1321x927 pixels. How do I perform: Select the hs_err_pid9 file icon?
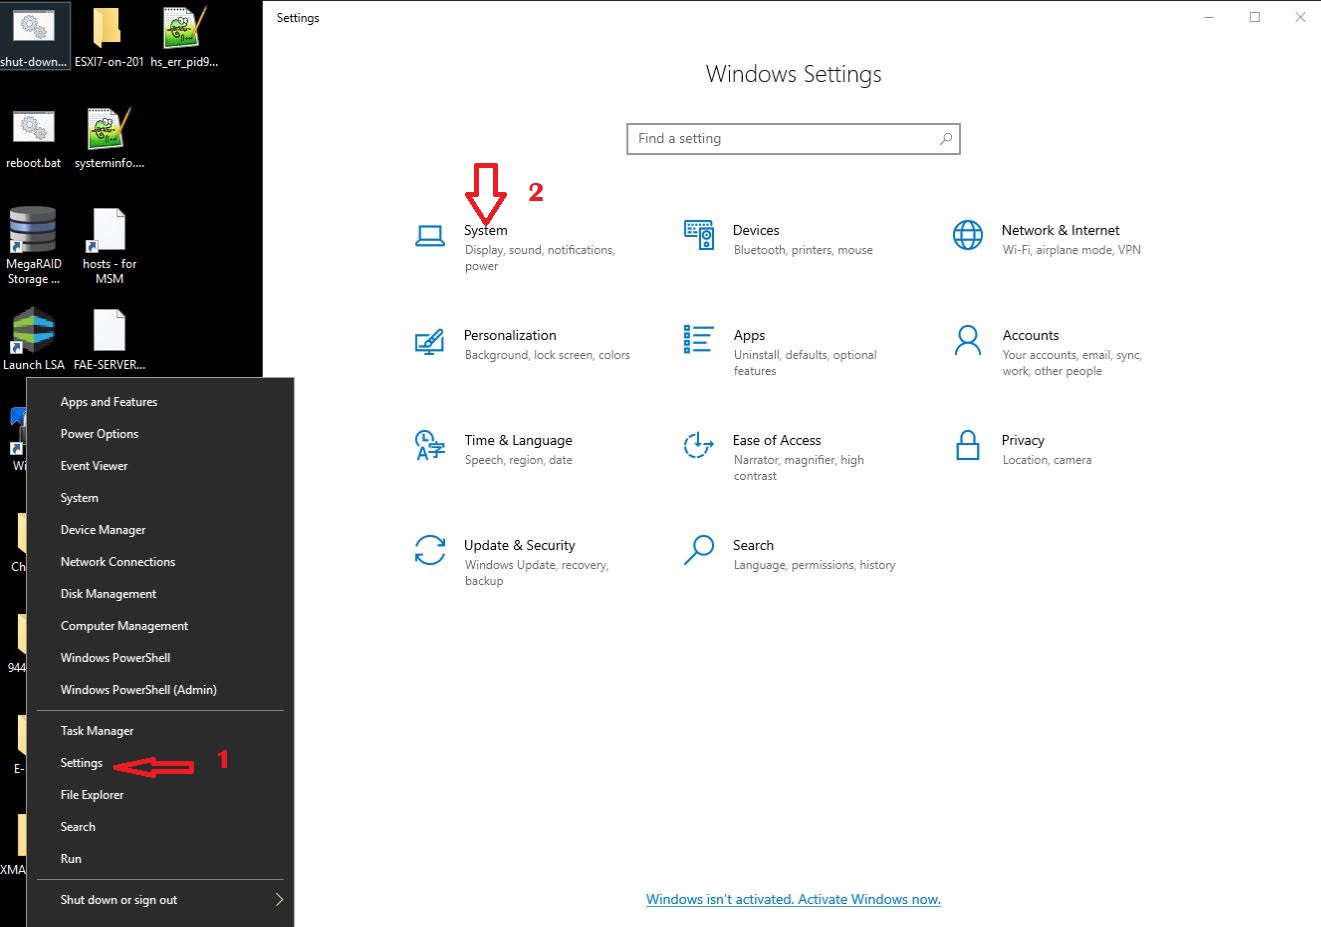185,27
